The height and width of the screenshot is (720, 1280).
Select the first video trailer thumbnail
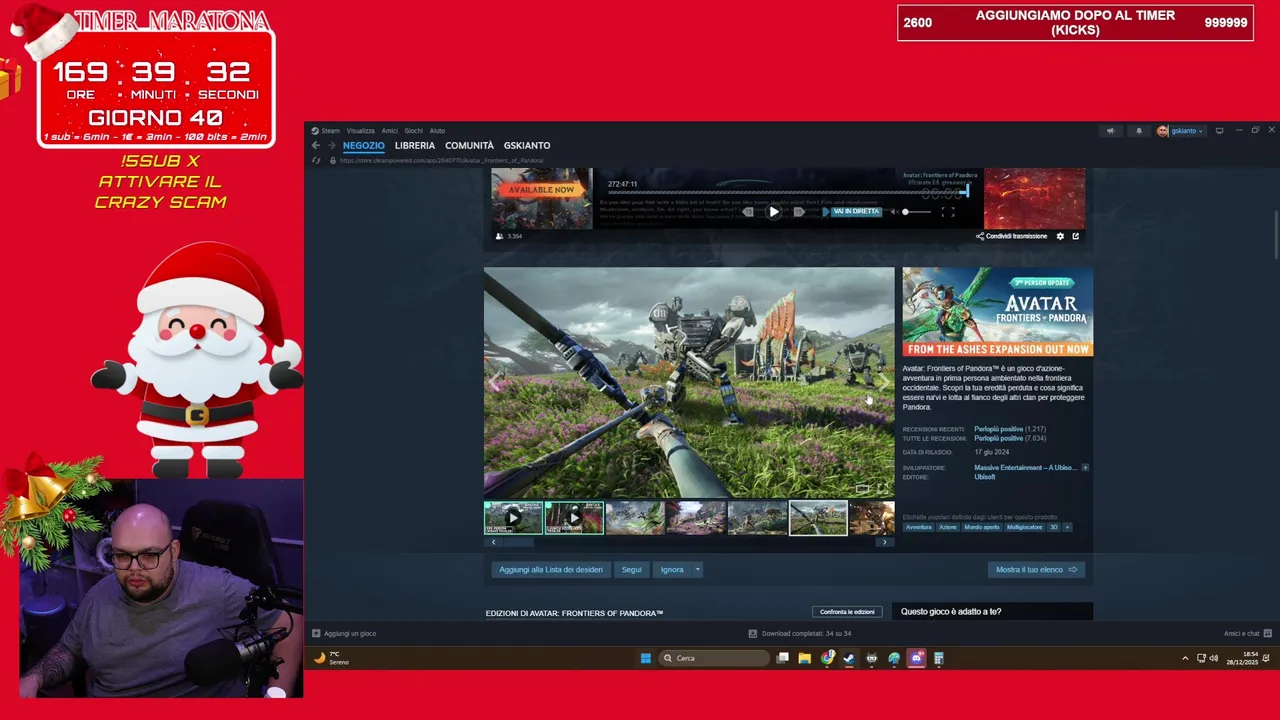[x=513, y=518]
